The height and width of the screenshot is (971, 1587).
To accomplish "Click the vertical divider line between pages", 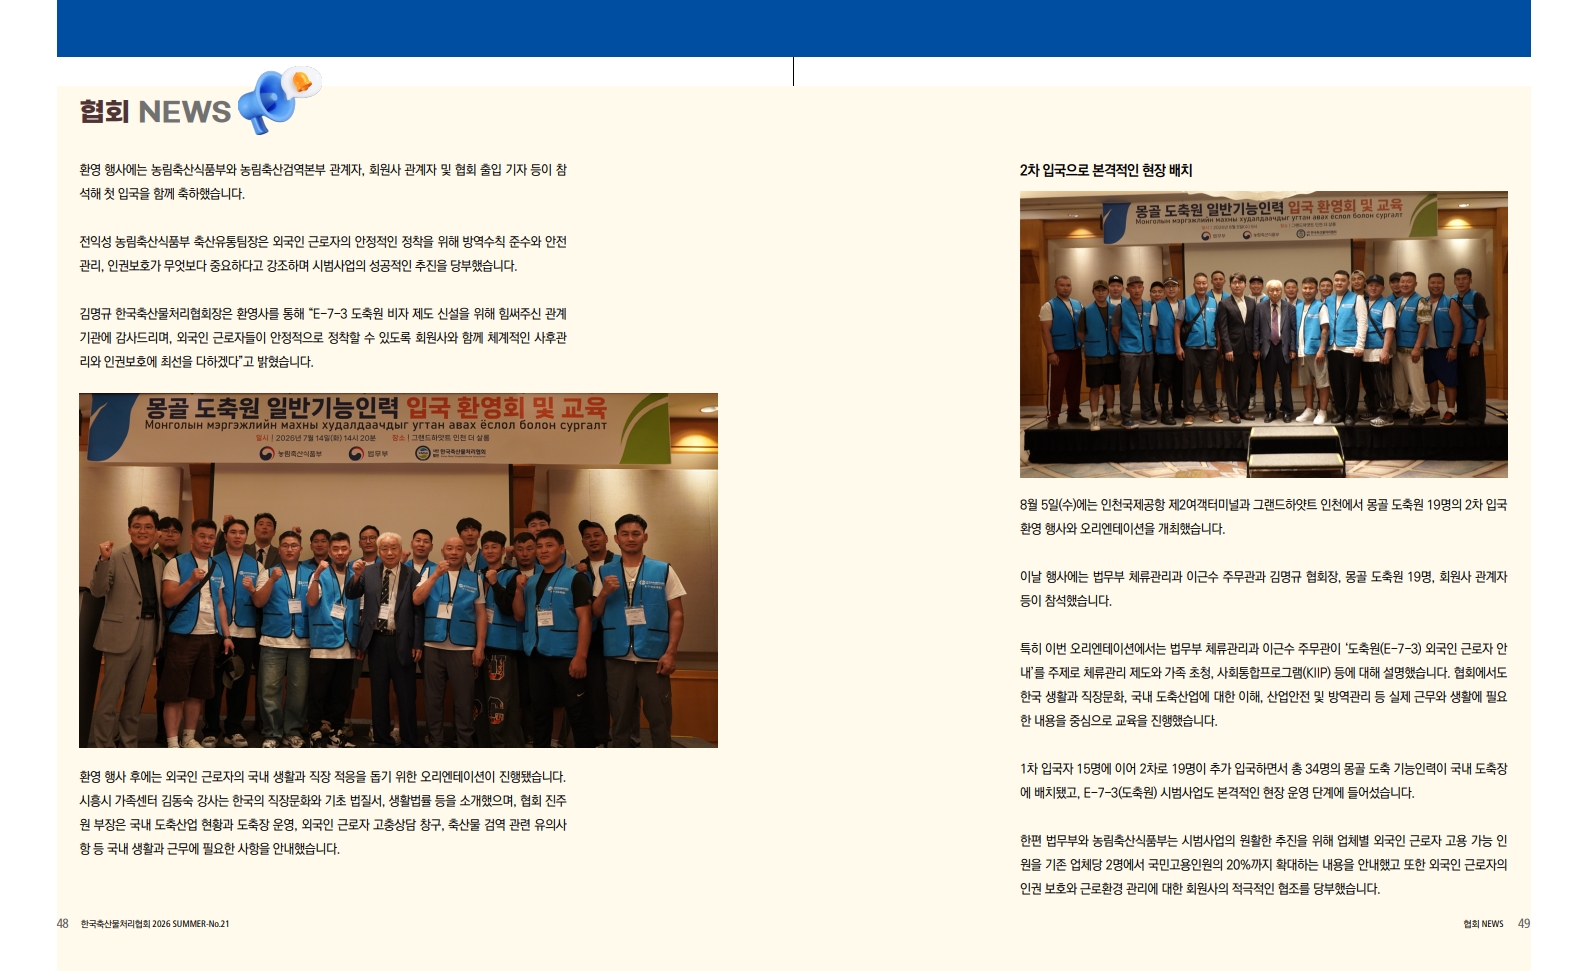I will click(x=793, y=71).
